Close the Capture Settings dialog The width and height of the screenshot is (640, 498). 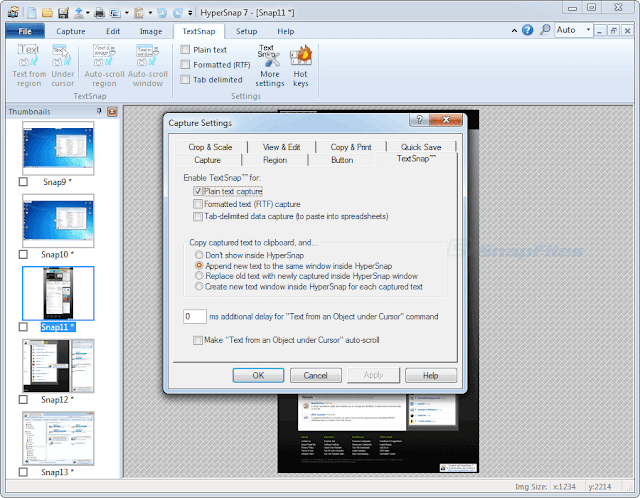pyautogui.click(x=446, y=119)
